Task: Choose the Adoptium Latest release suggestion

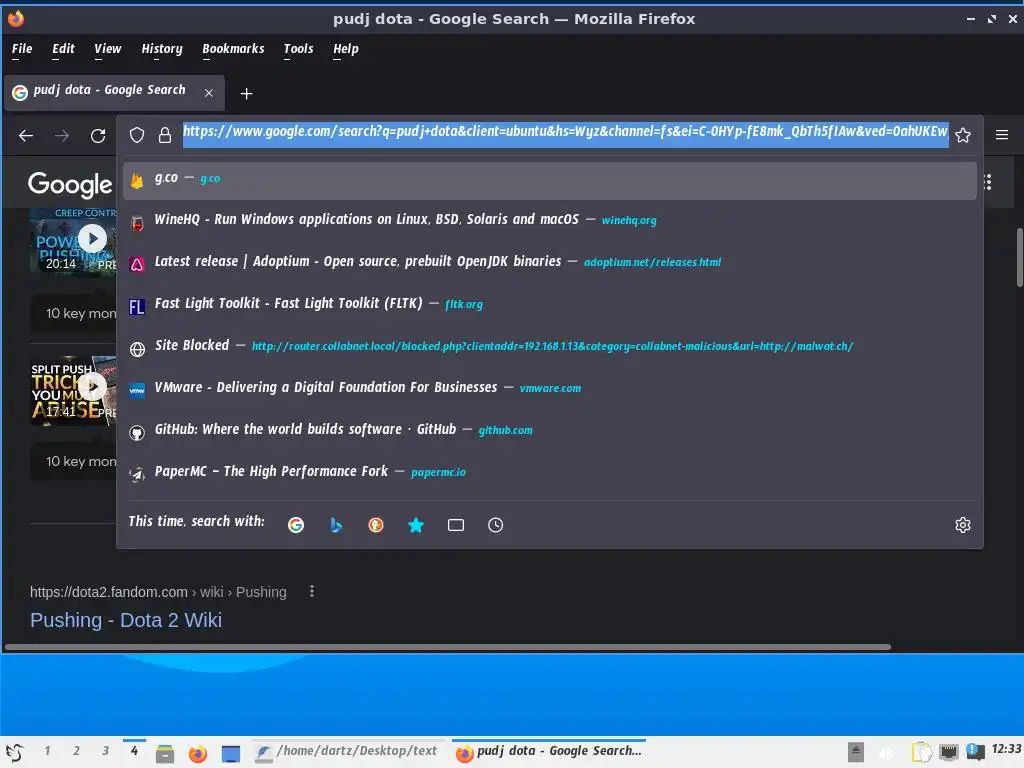Action: (549, 262)
